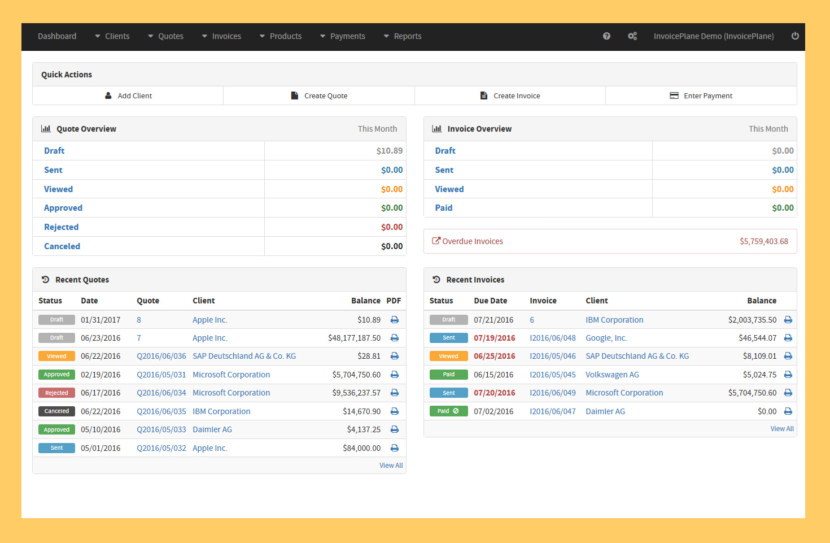
Task: Expand the Clients dropdown menu
Action: click(x=112, y=36)
